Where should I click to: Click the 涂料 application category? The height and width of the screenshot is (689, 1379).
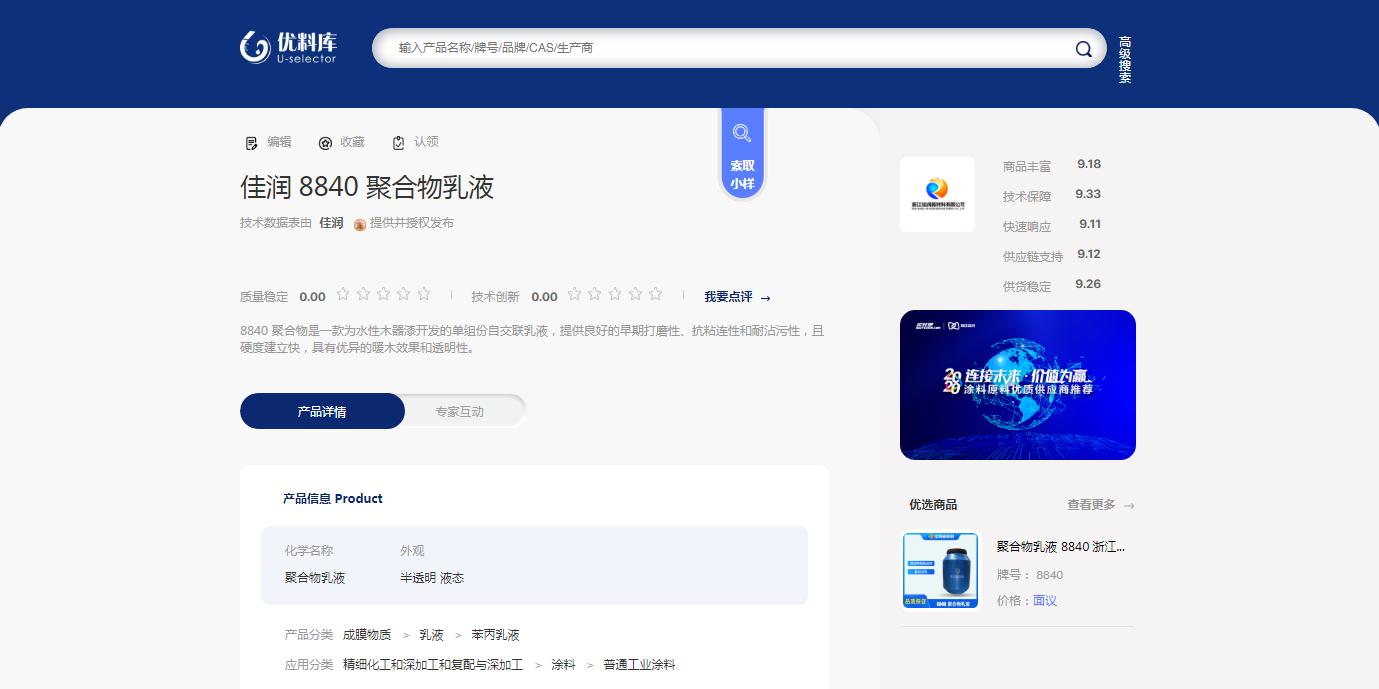coord(563,665)
